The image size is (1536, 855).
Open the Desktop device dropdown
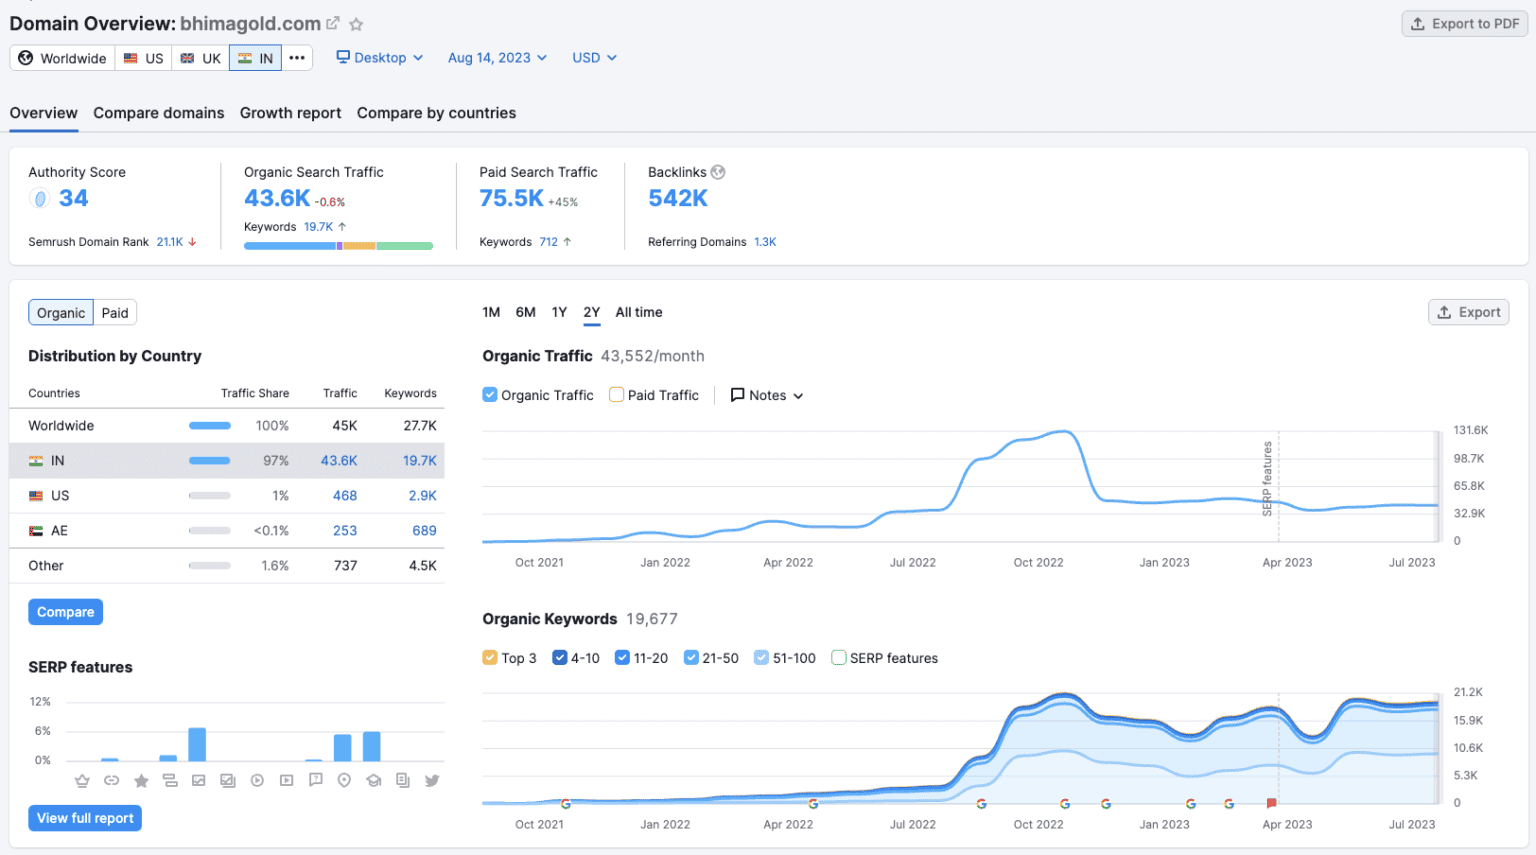pyautogui.click(x=380, y=58)
